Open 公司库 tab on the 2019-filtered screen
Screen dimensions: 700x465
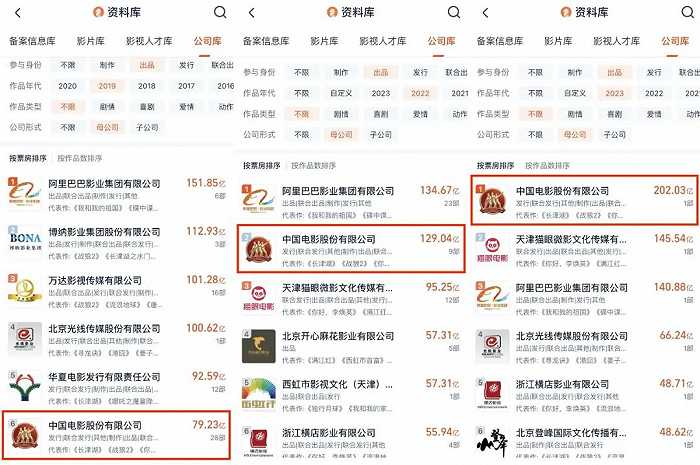[x=207, y=42]
